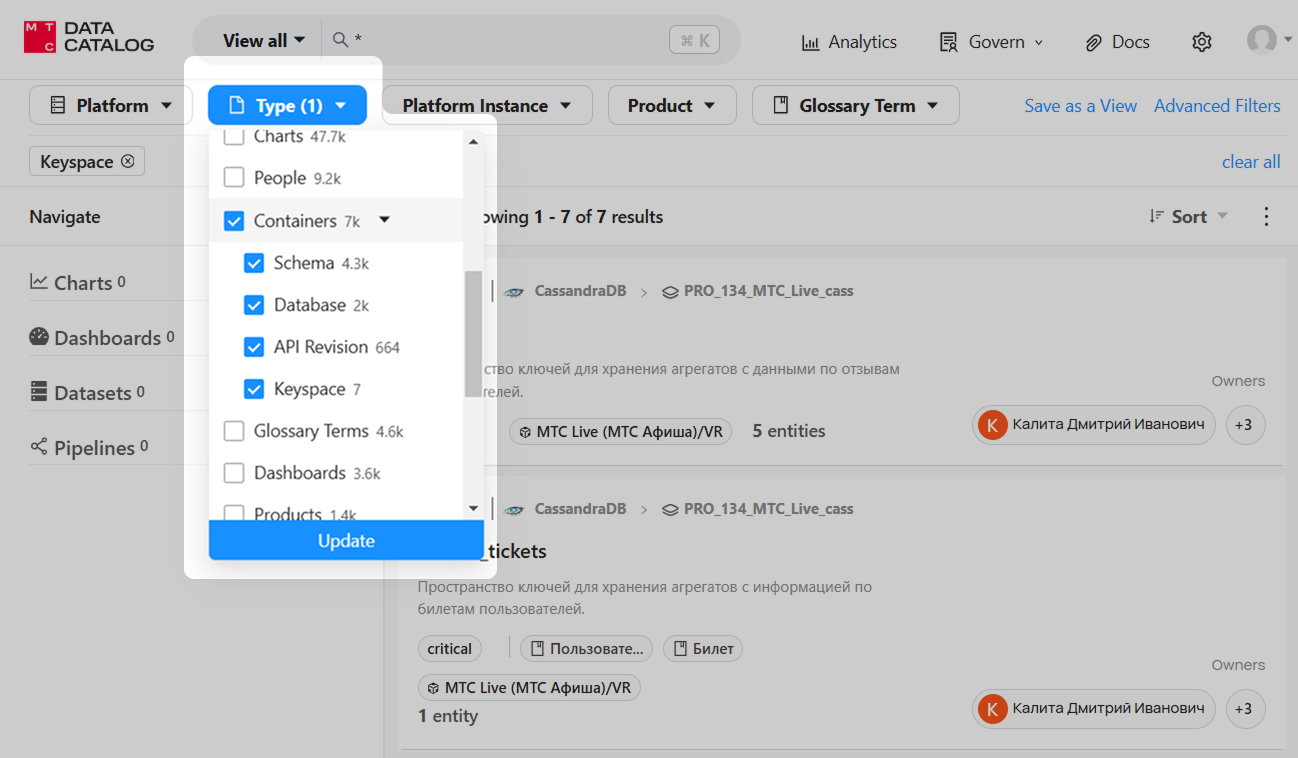Image resolution: width=1298 pixels, height=758 pixels.
Task: Click the clear all link
Action: click(1251, 162)
